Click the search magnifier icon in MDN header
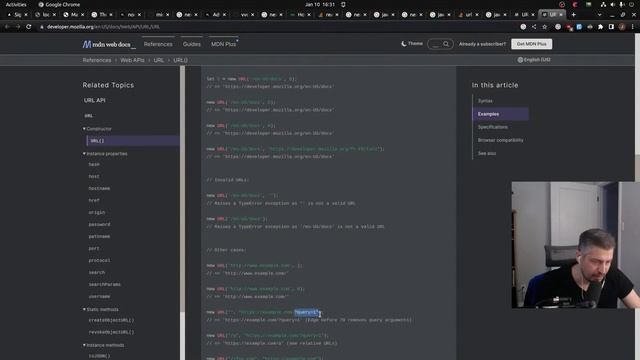The height and width of the screenshot is (360, 640). 446,44
